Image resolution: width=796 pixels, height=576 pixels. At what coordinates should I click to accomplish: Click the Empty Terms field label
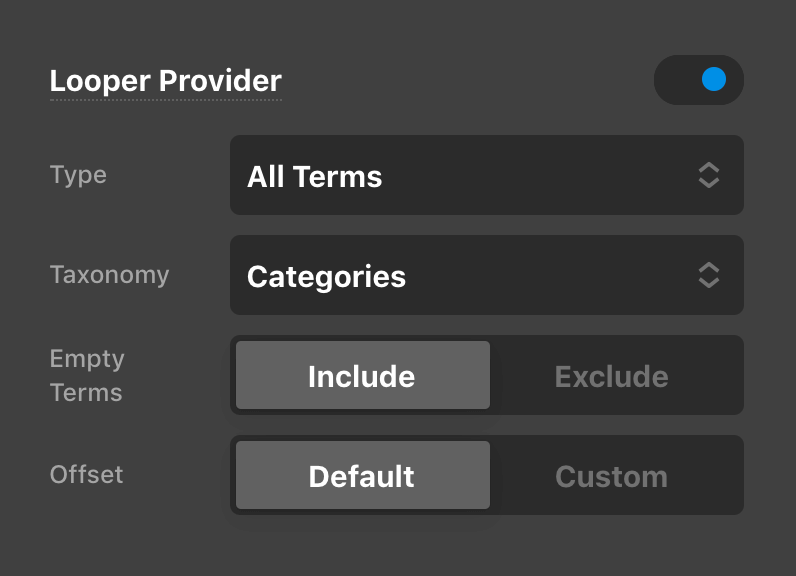coord(87,375)
